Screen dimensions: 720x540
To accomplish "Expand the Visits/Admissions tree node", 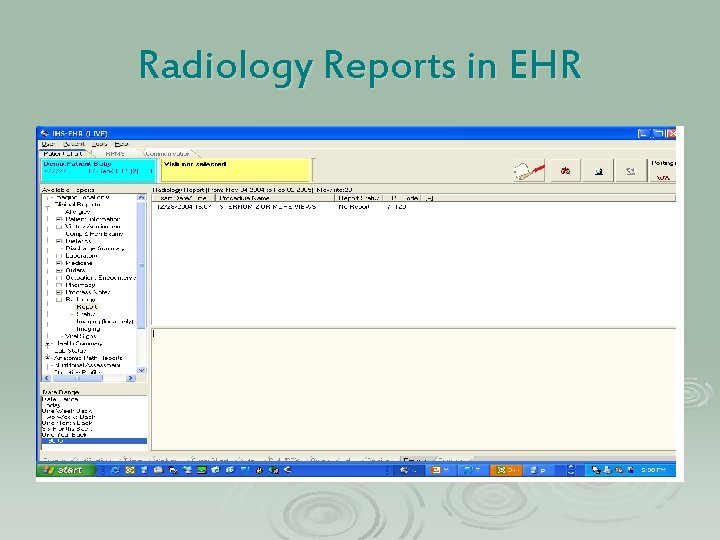I will (x=59, y=227).
